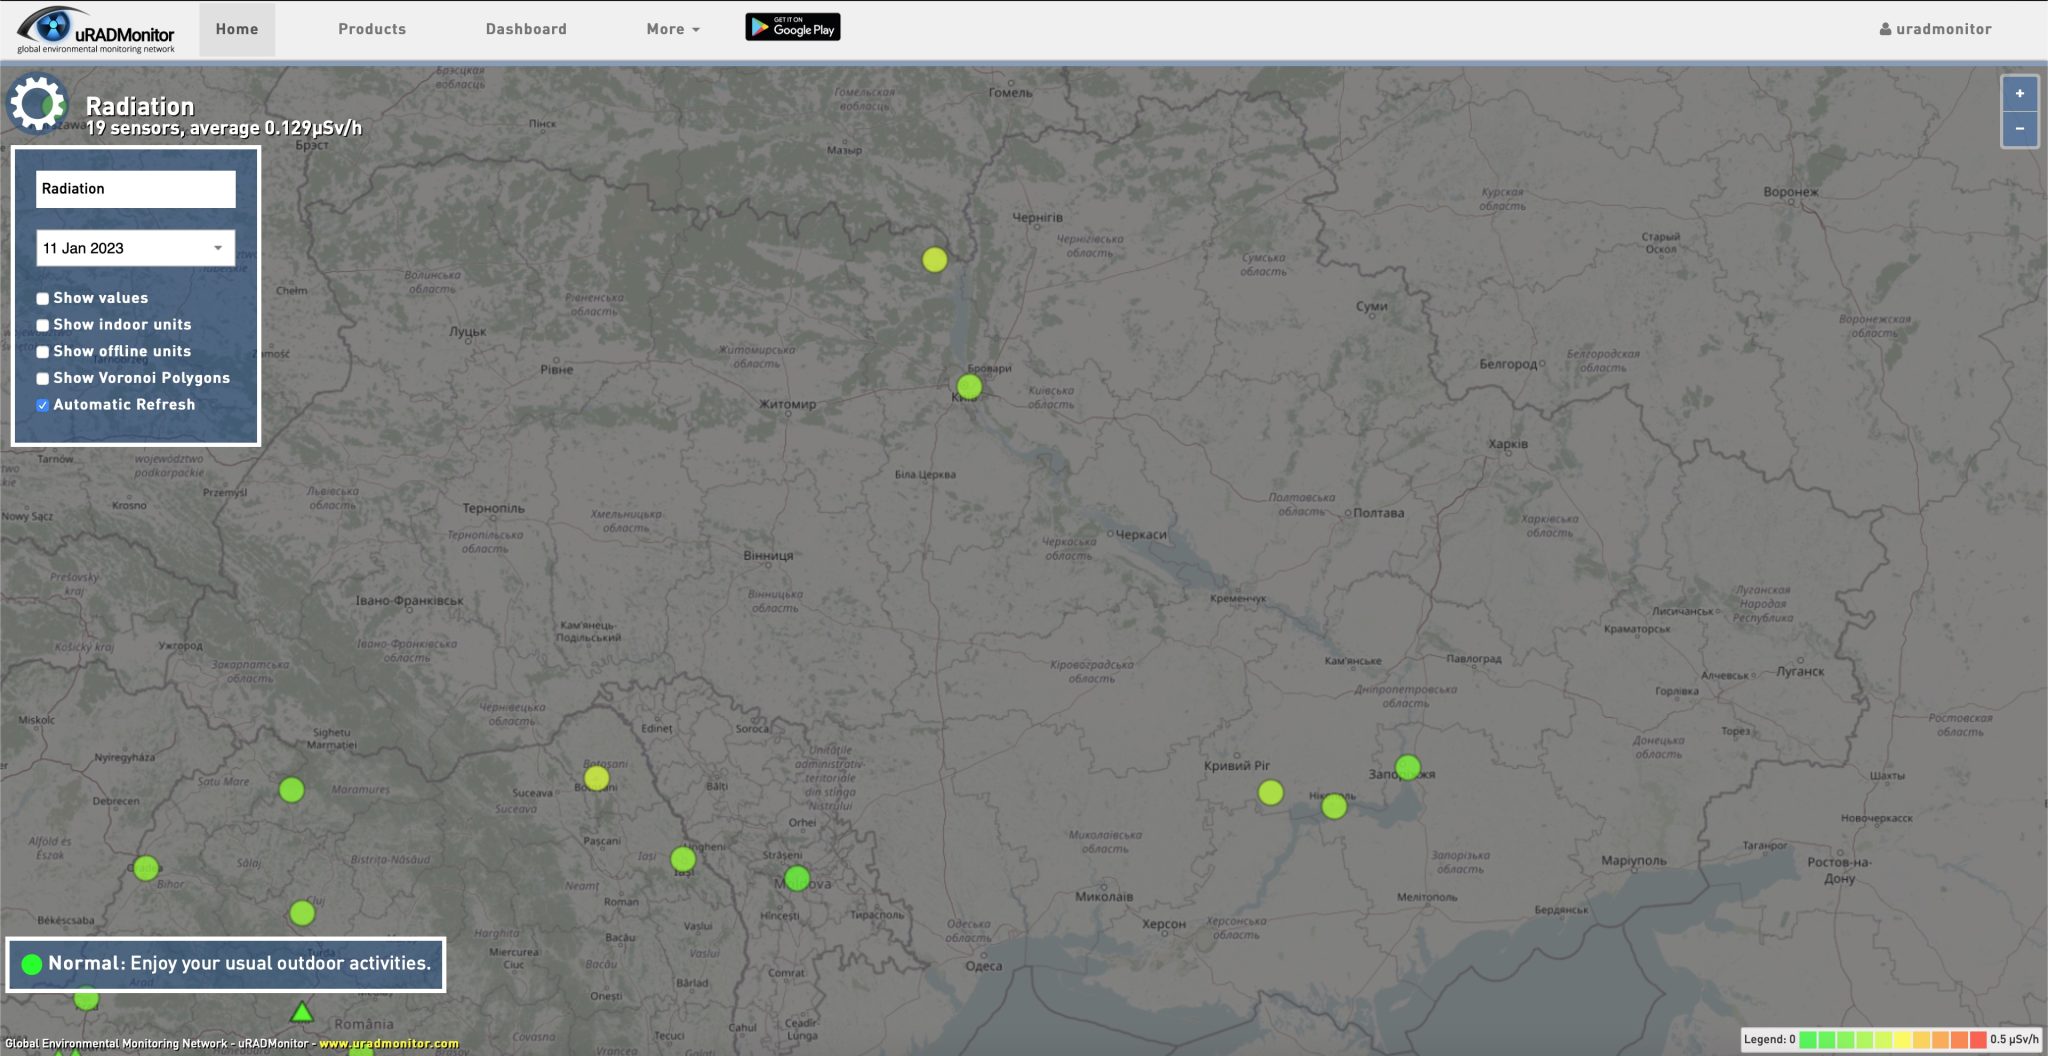This screenshot has width=2048, height=1056.
Task: Open the Products page
Action: (x=371, y=29)
